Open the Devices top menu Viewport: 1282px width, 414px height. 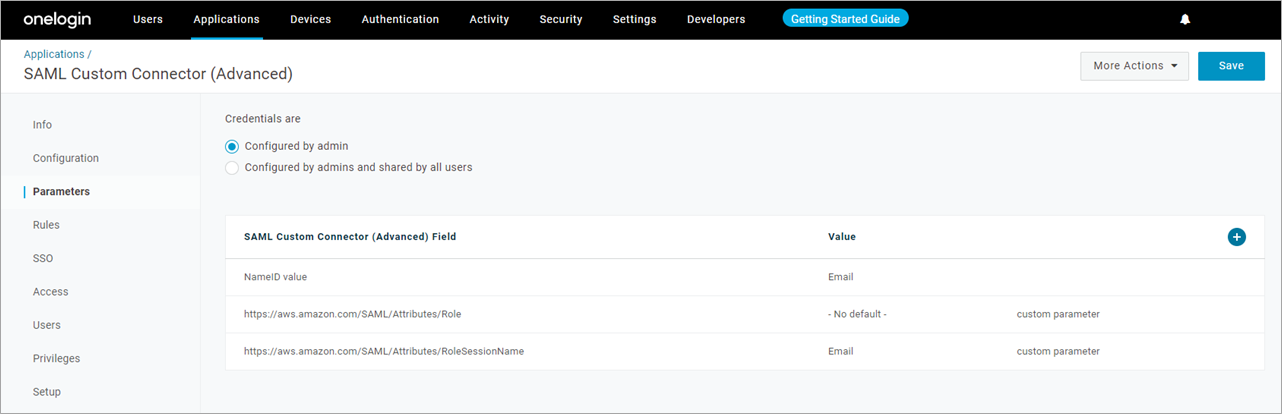click(312, 19)
